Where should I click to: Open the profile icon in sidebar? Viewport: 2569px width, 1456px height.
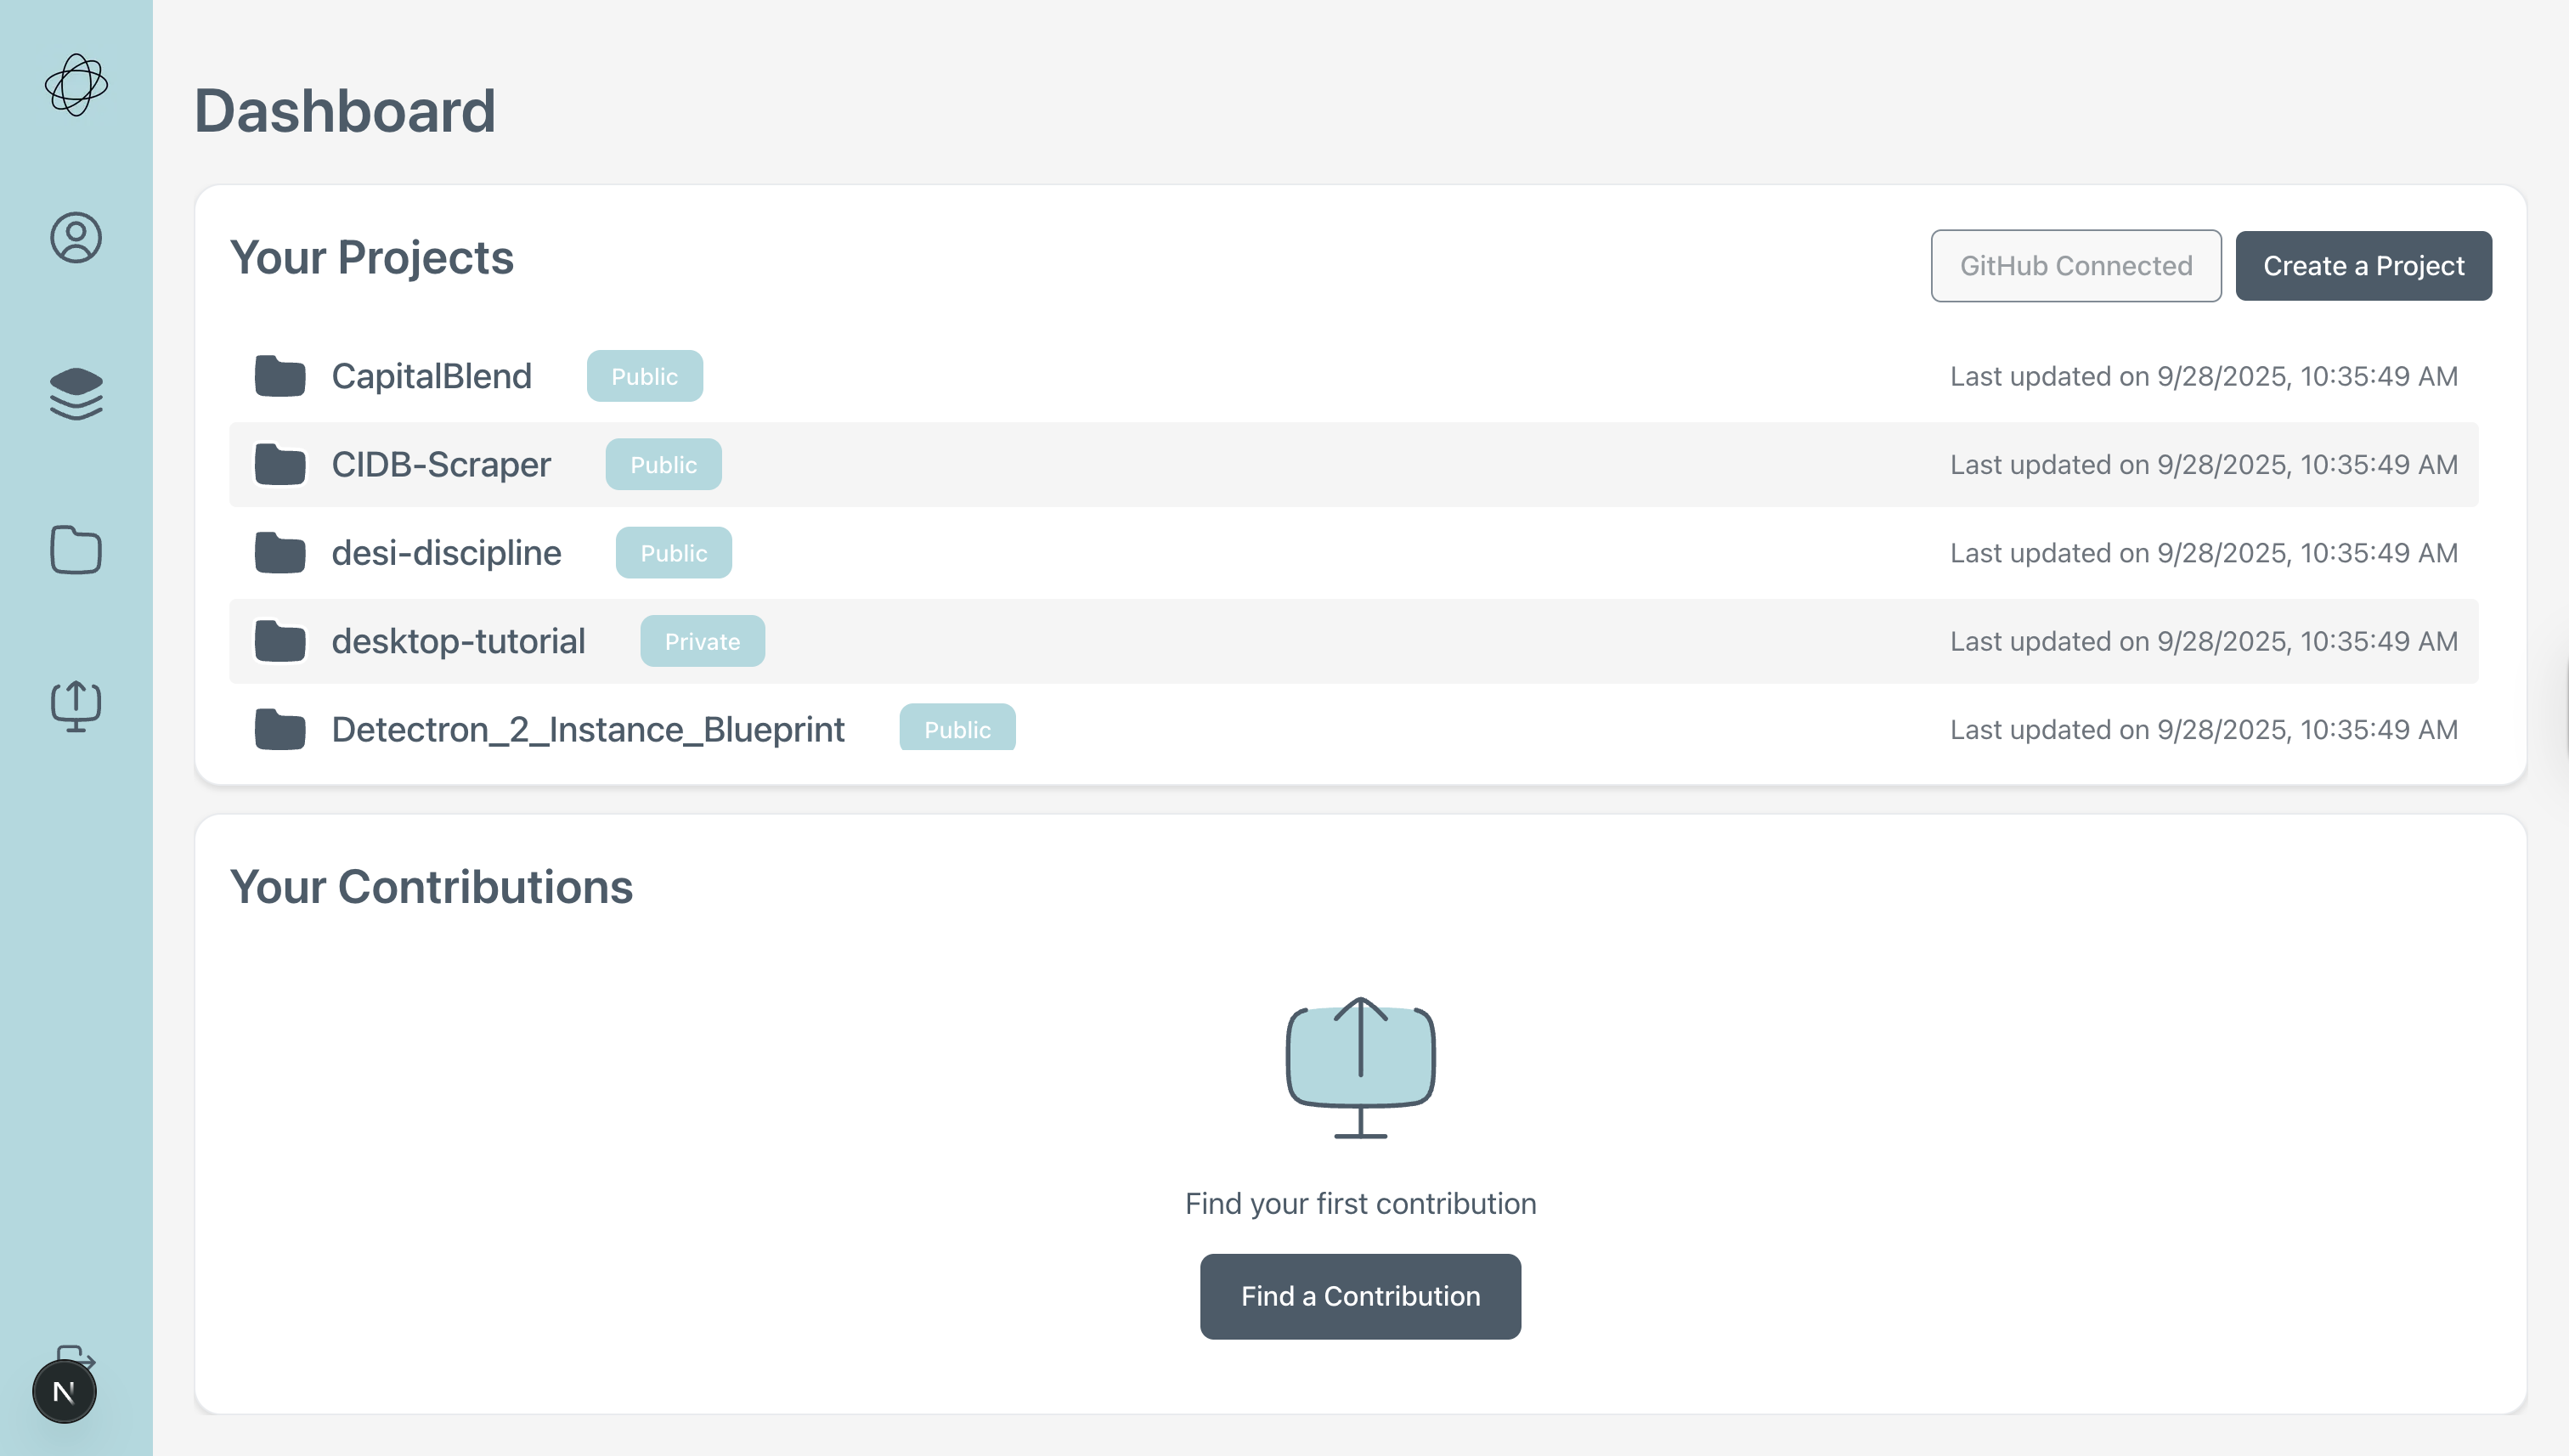coord(76,238)
